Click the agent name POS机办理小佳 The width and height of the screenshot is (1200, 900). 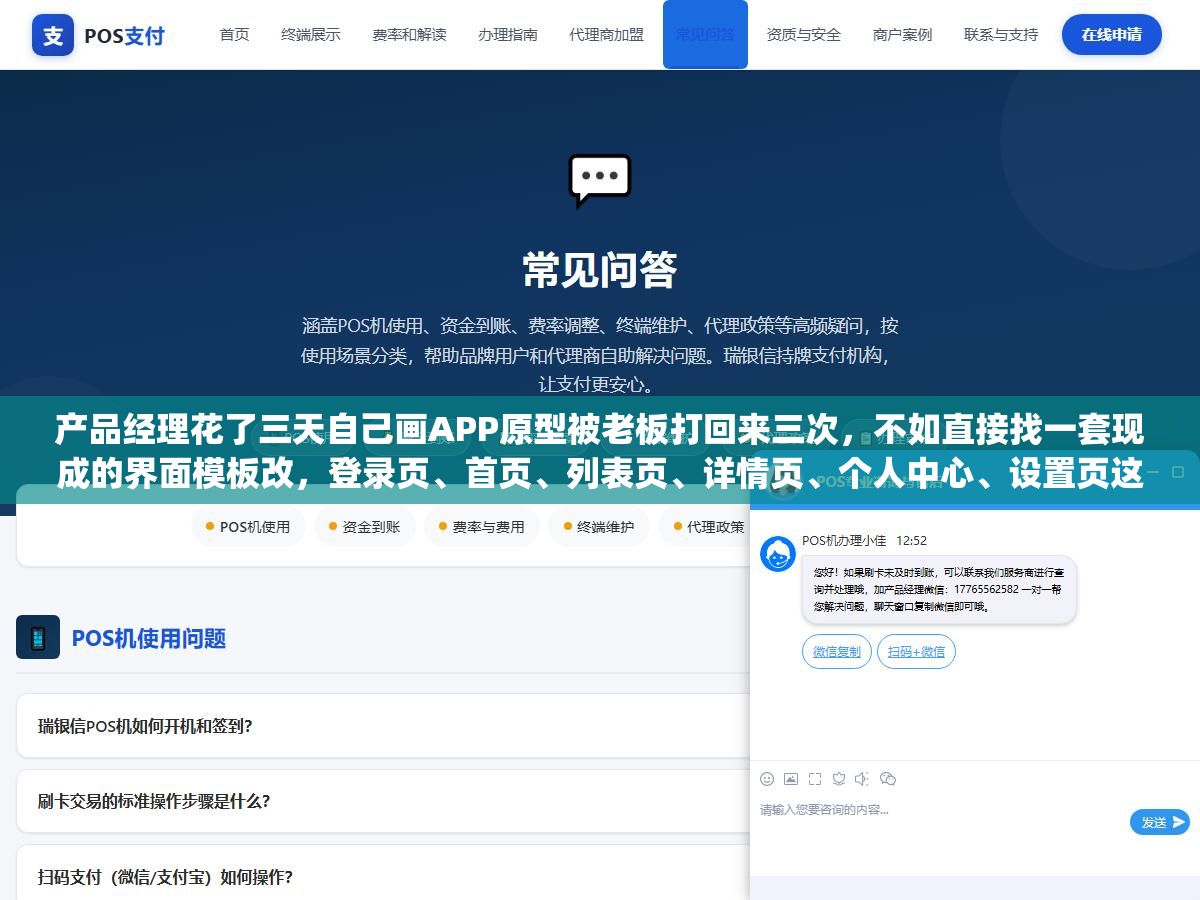pyautogui.click(x=844, y=540)
